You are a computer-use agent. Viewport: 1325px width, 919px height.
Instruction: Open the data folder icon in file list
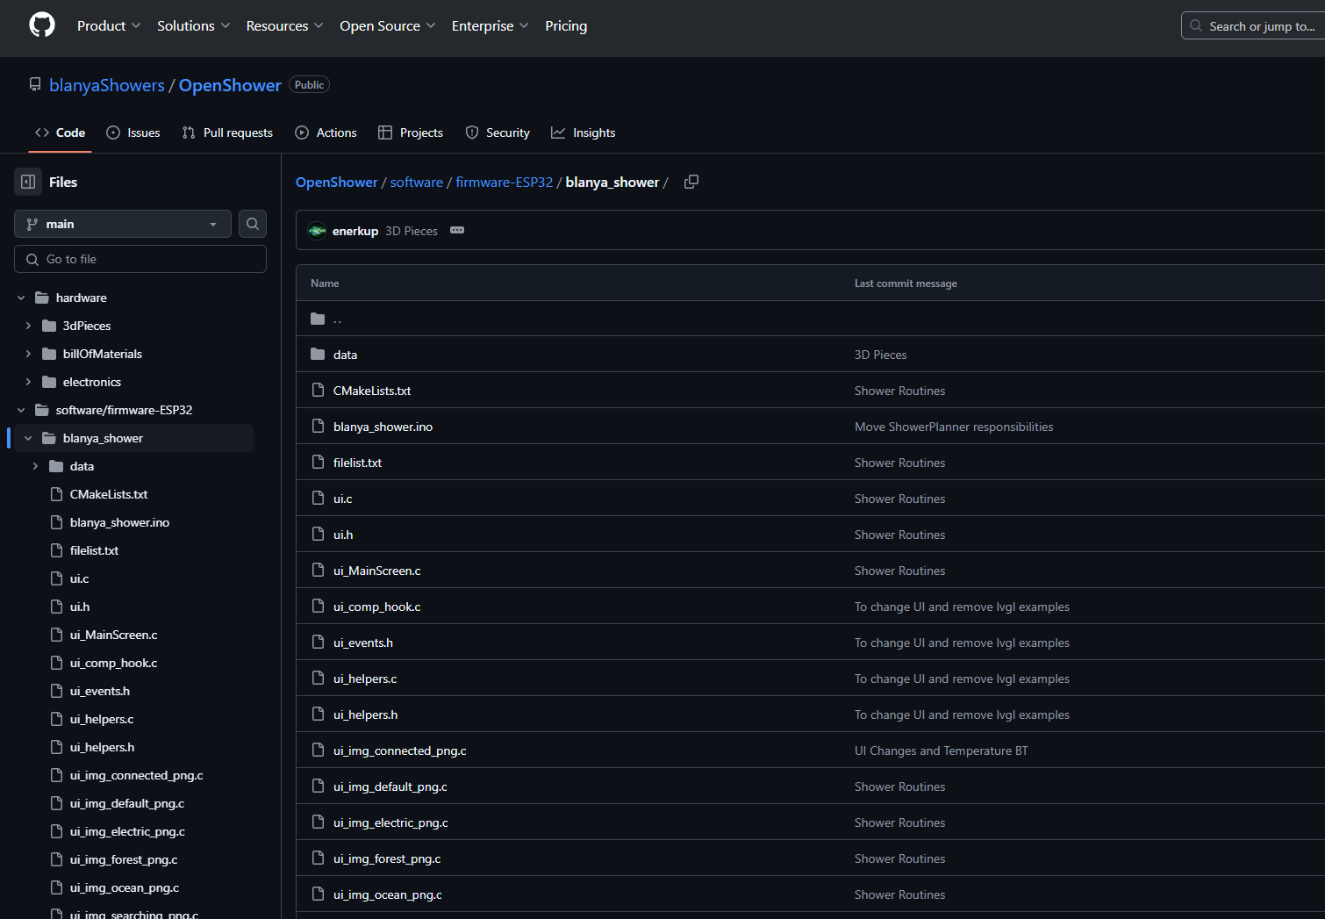click(x=318, y=355)
